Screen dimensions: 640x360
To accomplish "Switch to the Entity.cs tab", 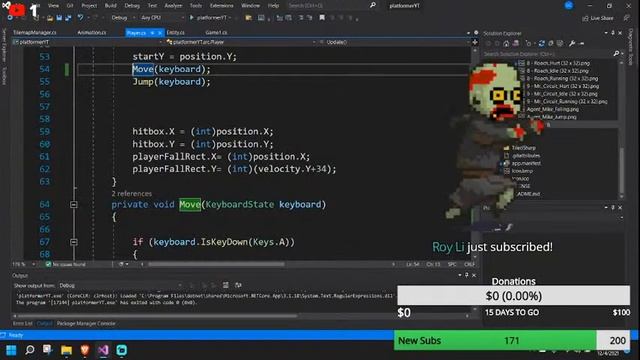I will 176,32.
